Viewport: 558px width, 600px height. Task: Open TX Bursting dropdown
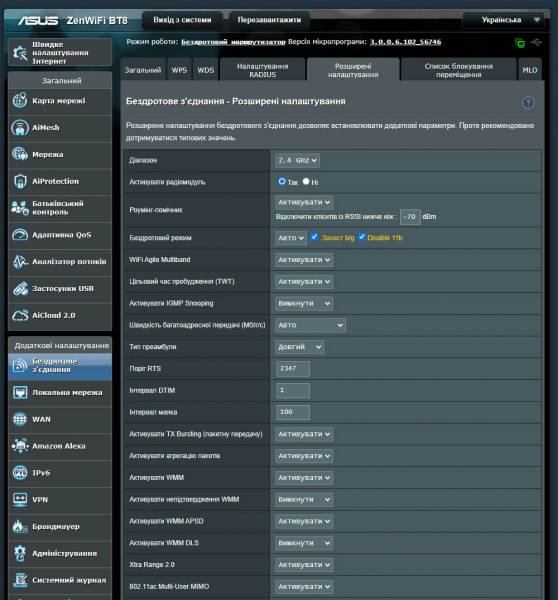304,434
